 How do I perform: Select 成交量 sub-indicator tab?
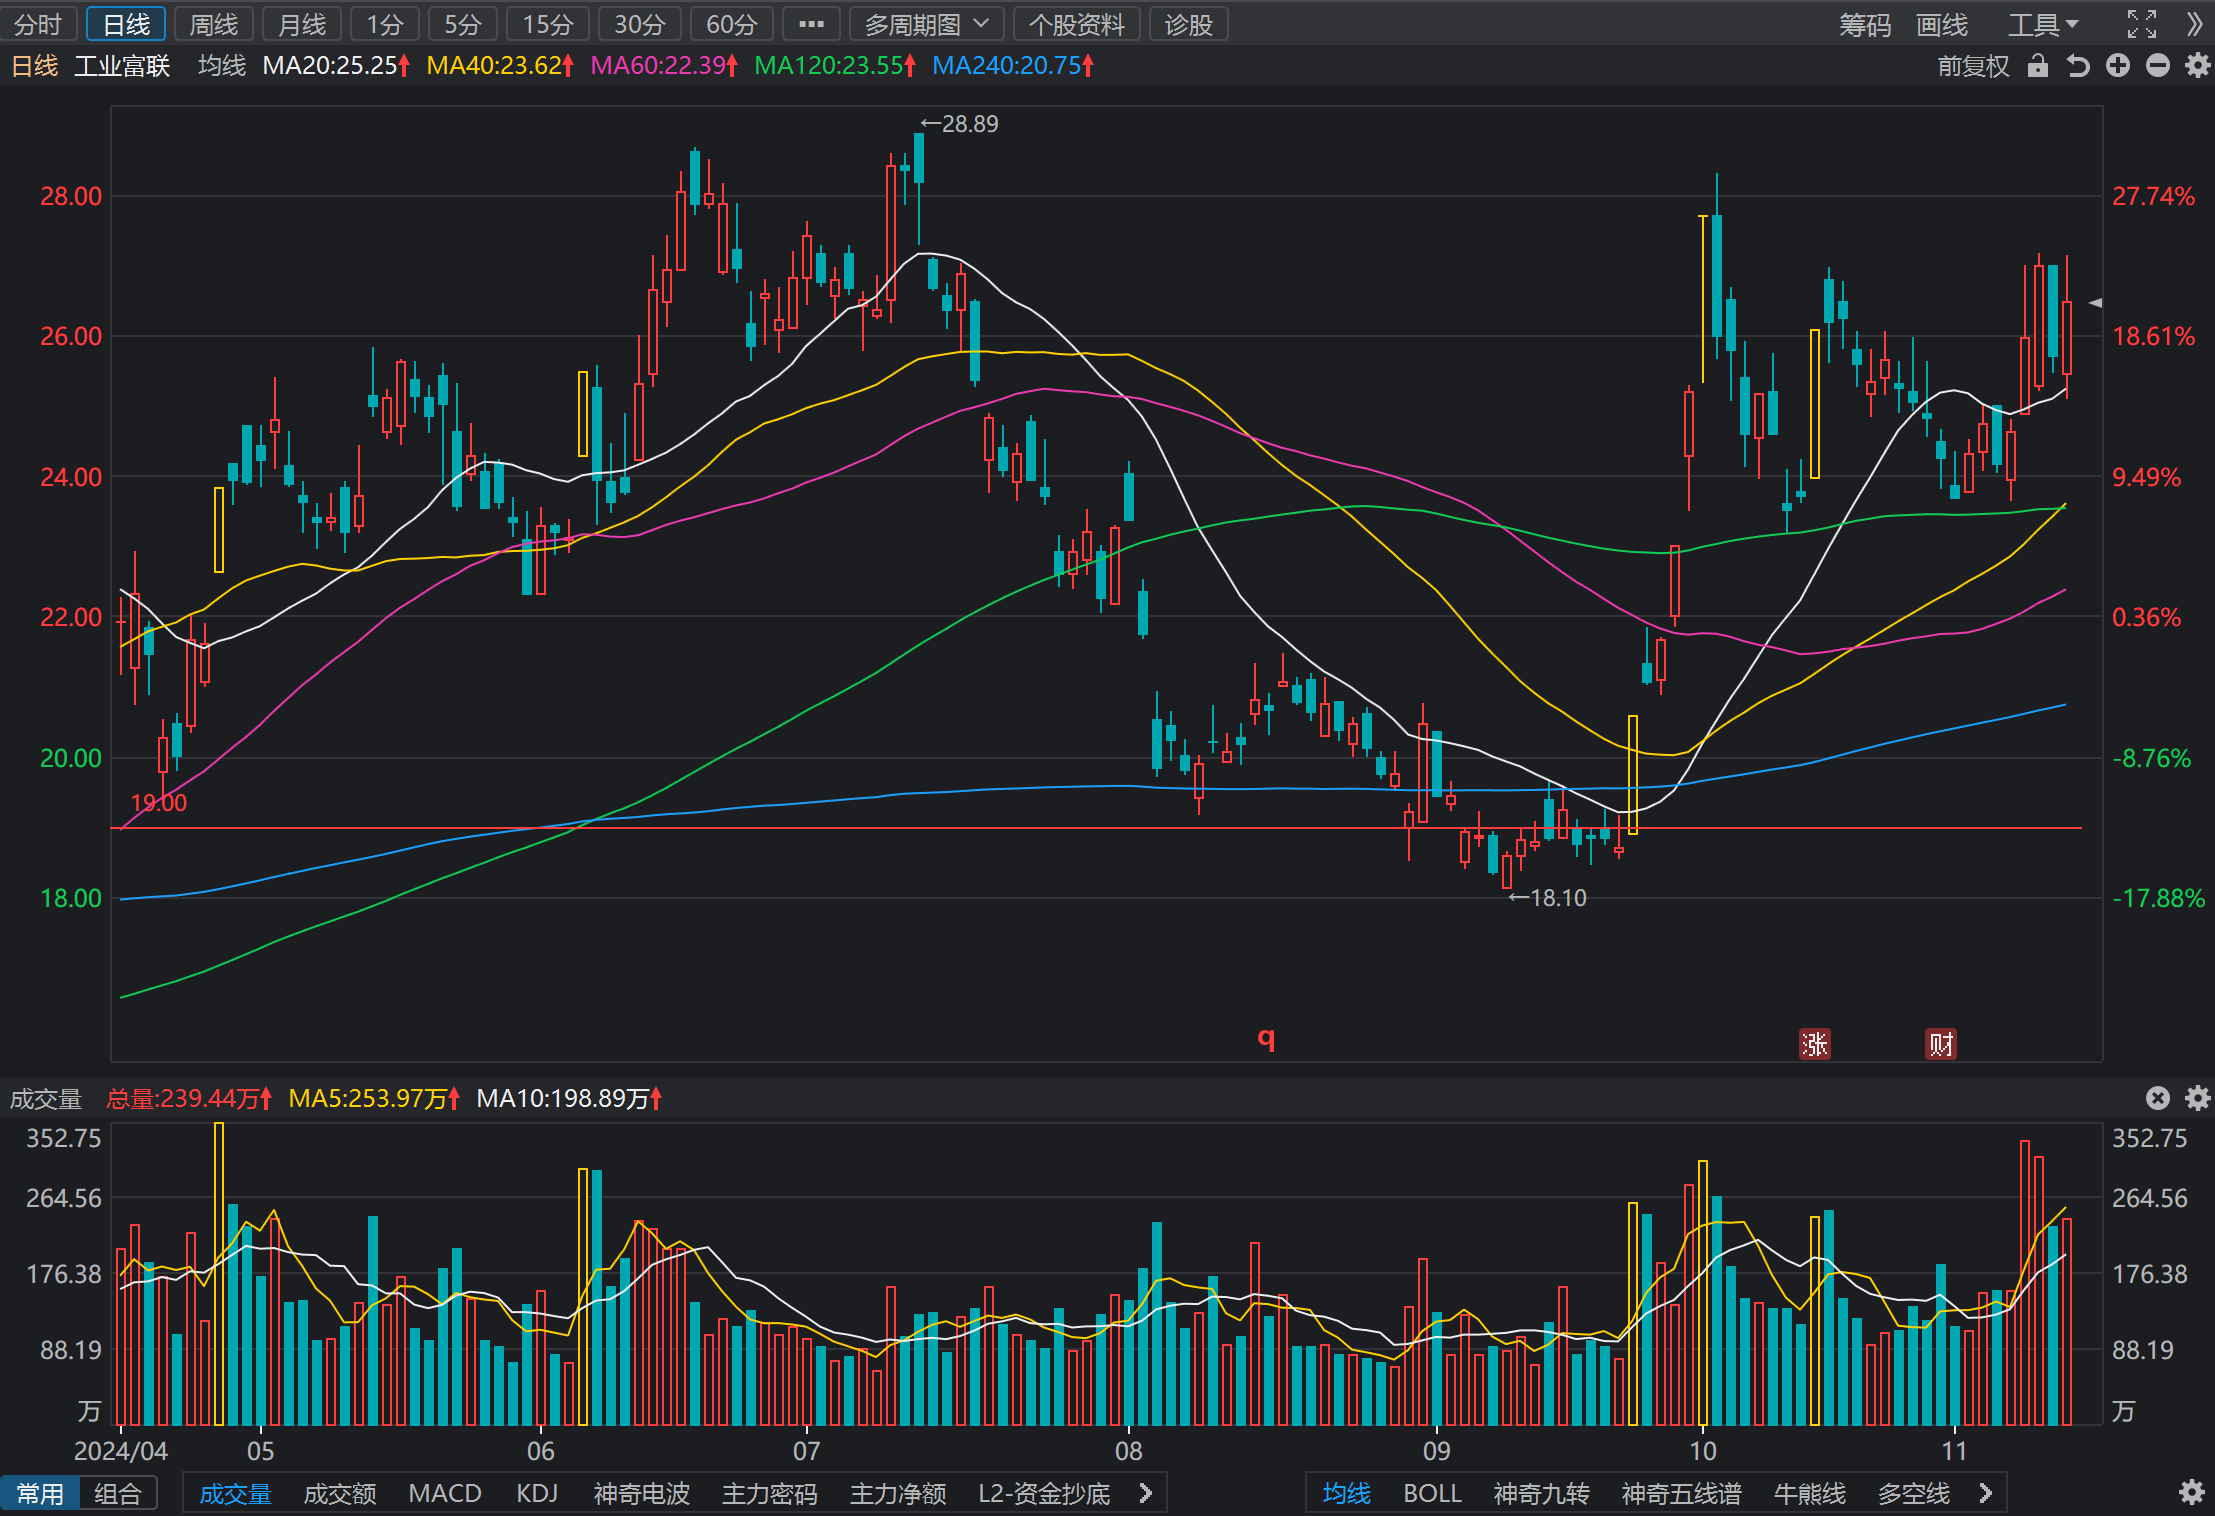pos(236,1493)
